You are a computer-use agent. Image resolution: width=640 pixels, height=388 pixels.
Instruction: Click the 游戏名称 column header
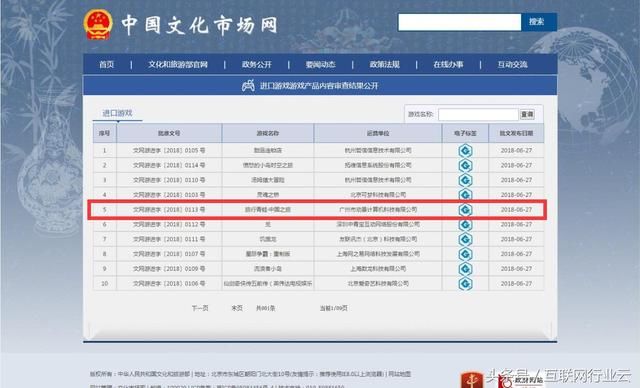tap(268, 133)
